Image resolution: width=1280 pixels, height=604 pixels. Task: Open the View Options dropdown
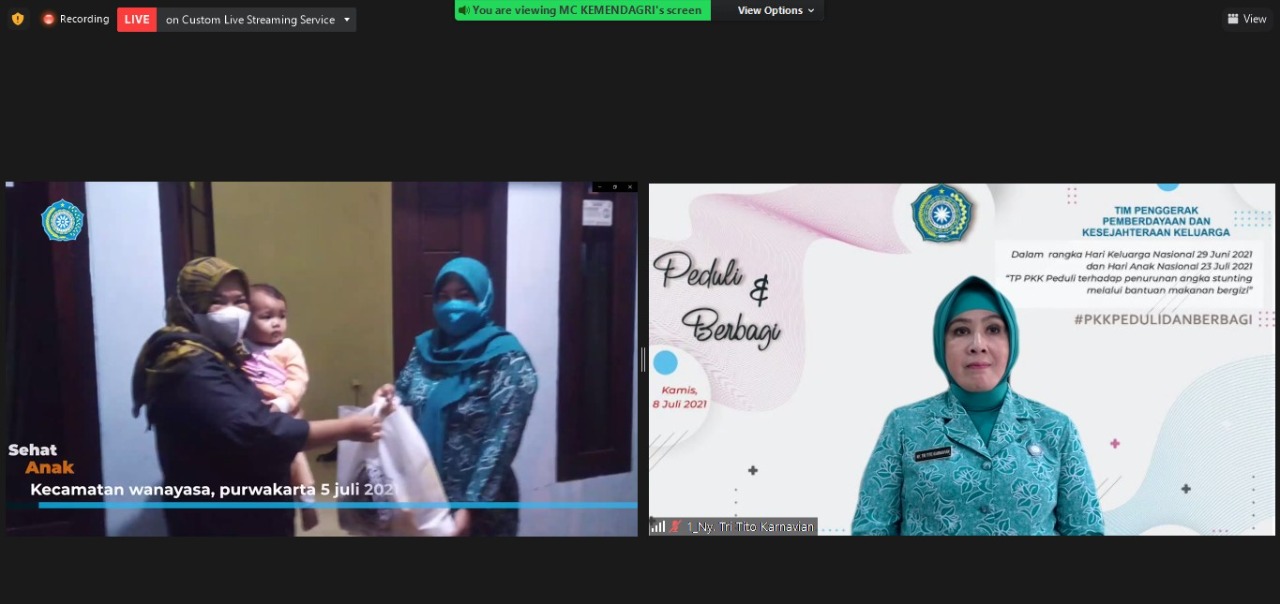pos(775,10)
